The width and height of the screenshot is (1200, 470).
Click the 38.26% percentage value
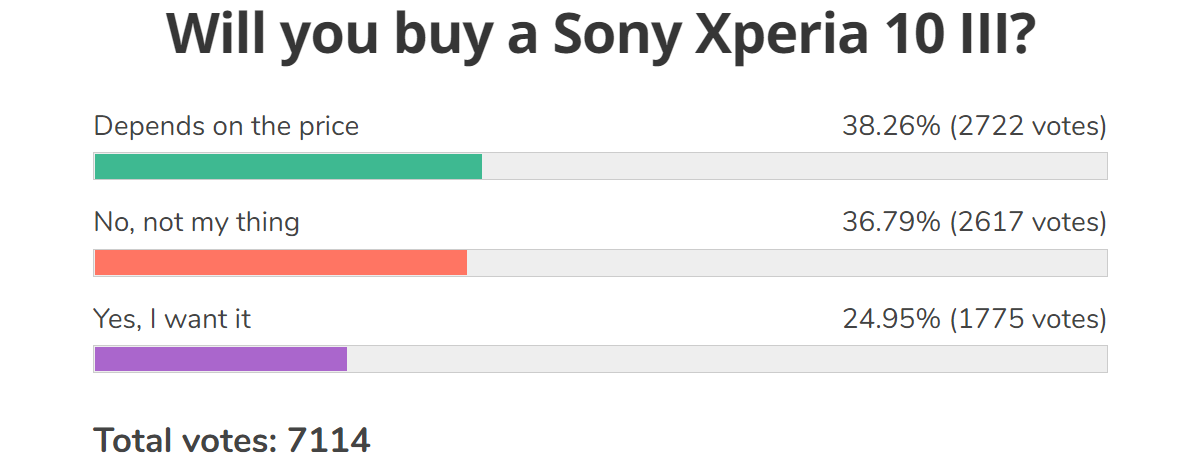891,127
